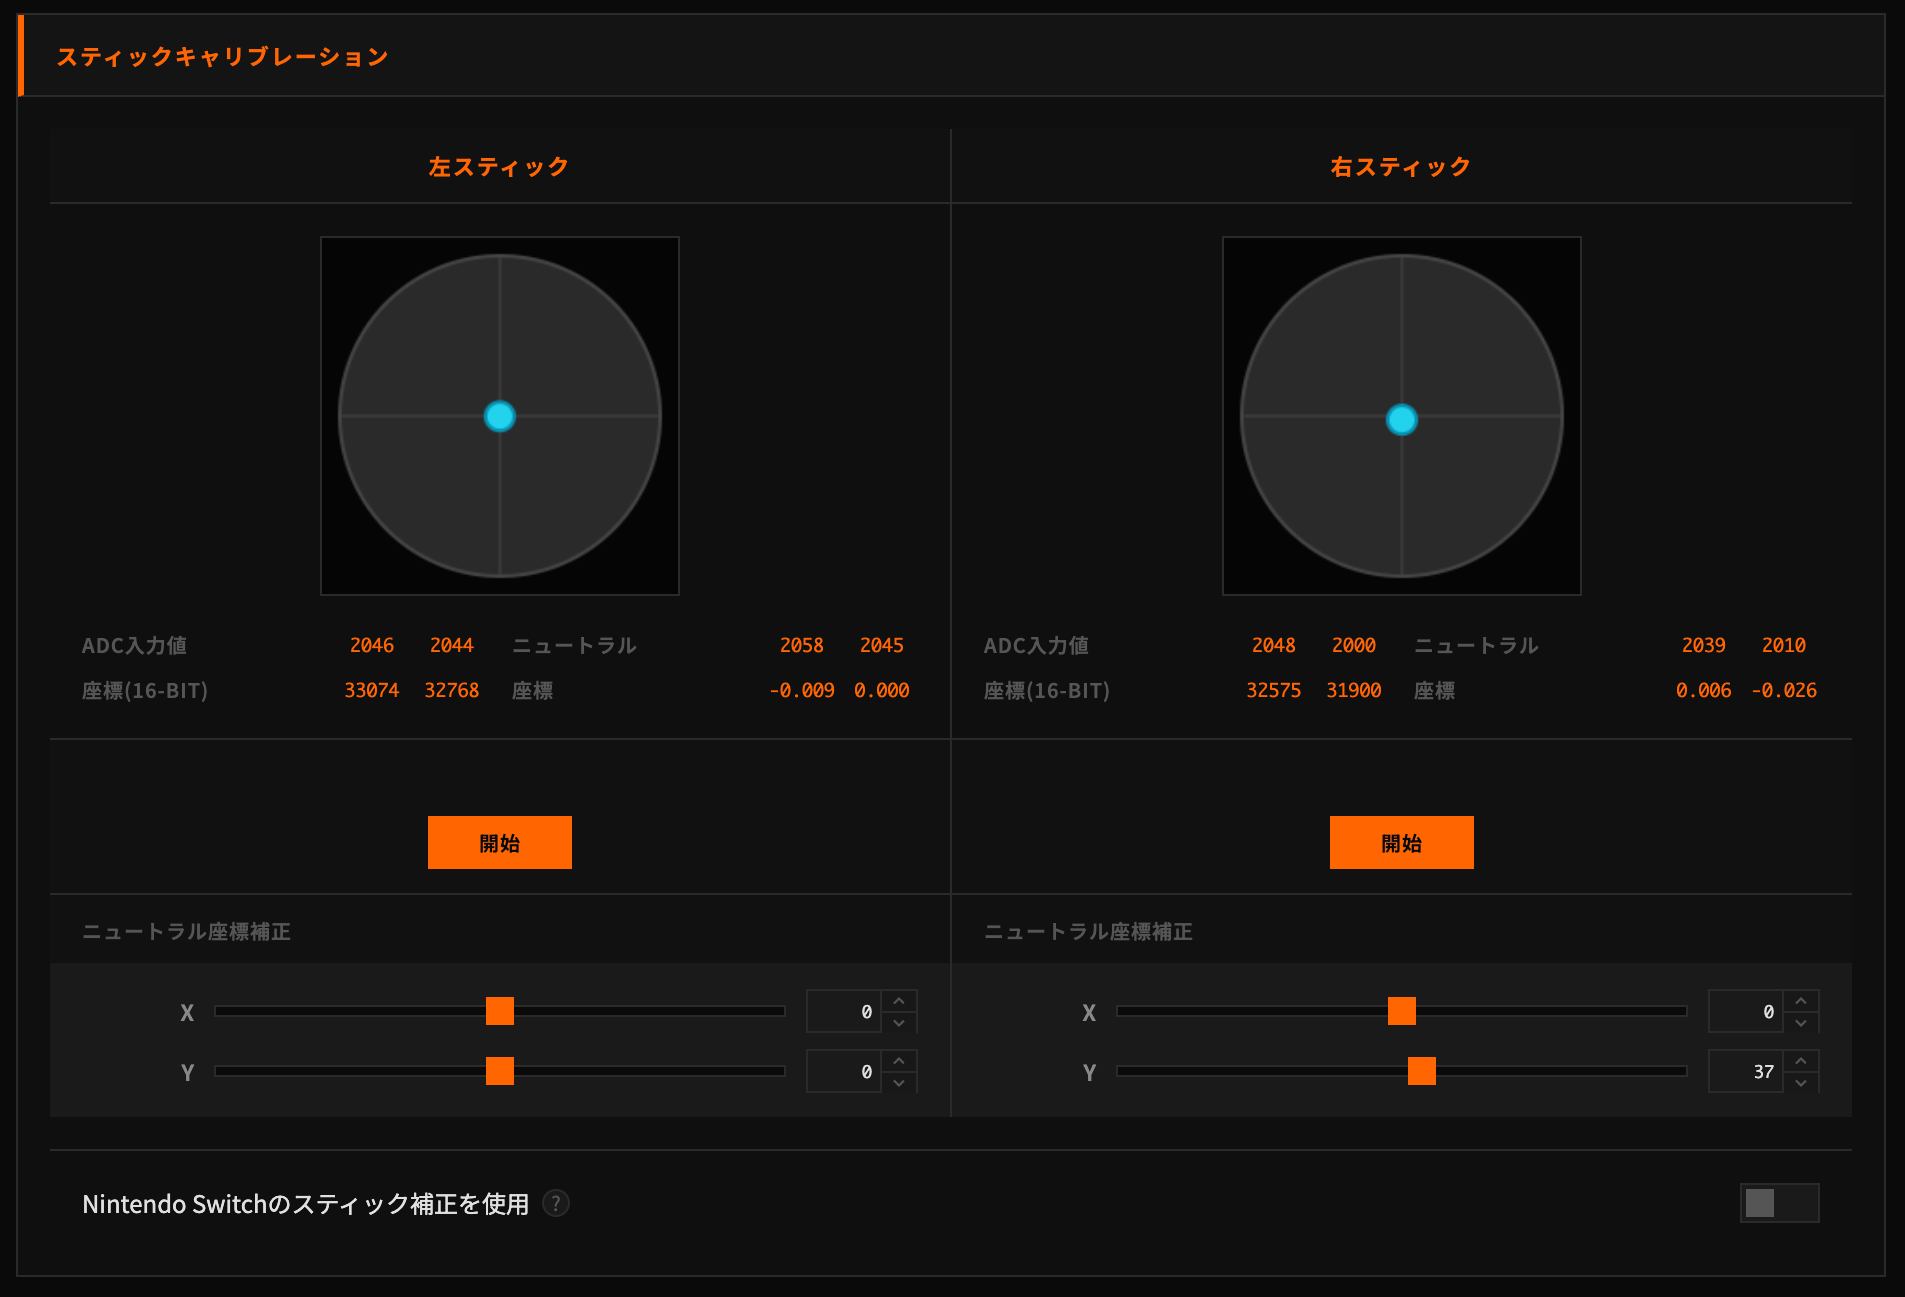Toggle Nintendo Switch stick correction switch
This screenshot has height=1297, width=1905.
tap(1778, 1203)
